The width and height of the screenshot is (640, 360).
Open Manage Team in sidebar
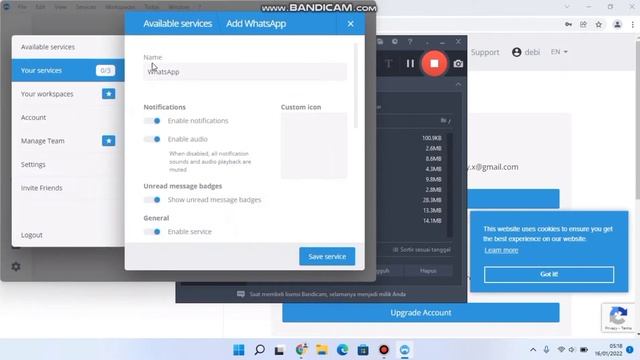[x=68, y=141]
